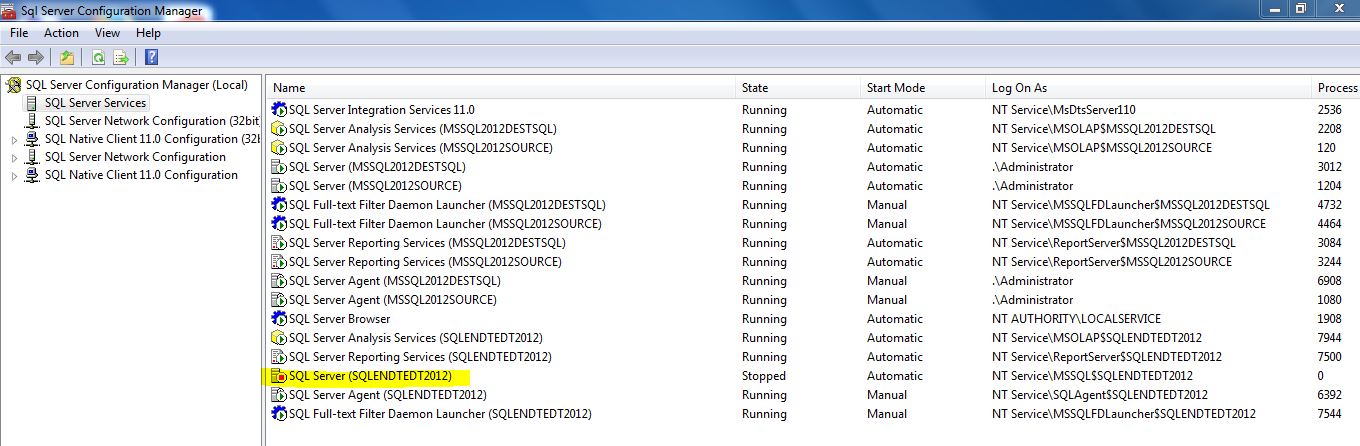The width and height of the screenshot is (1360, 446).
Task: Click the Forward arrow toolbar icon
Action: pyautogui.click(x=36, y=57)
